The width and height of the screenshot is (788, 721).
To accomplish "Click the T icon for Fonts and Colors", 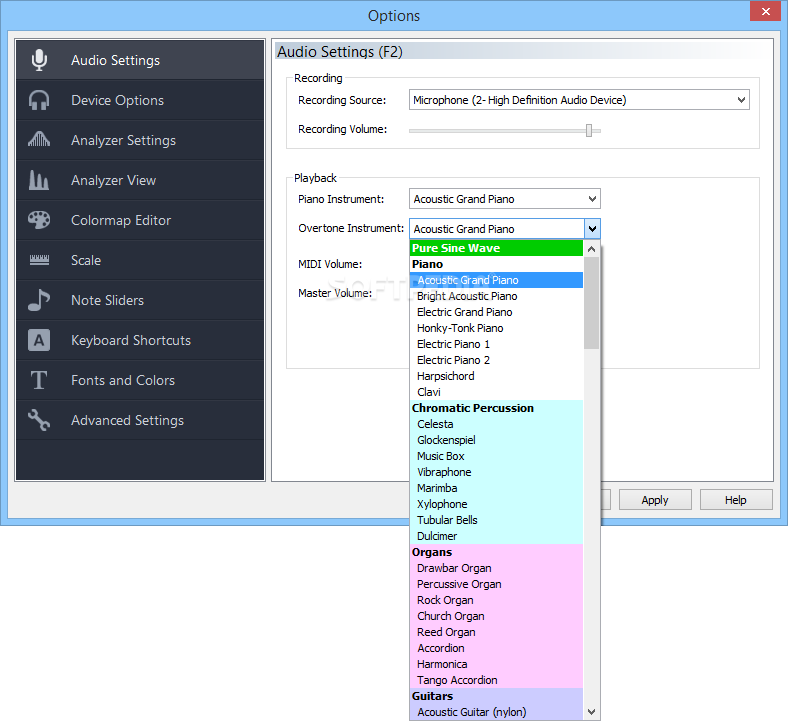I will (x=39, y=380).
